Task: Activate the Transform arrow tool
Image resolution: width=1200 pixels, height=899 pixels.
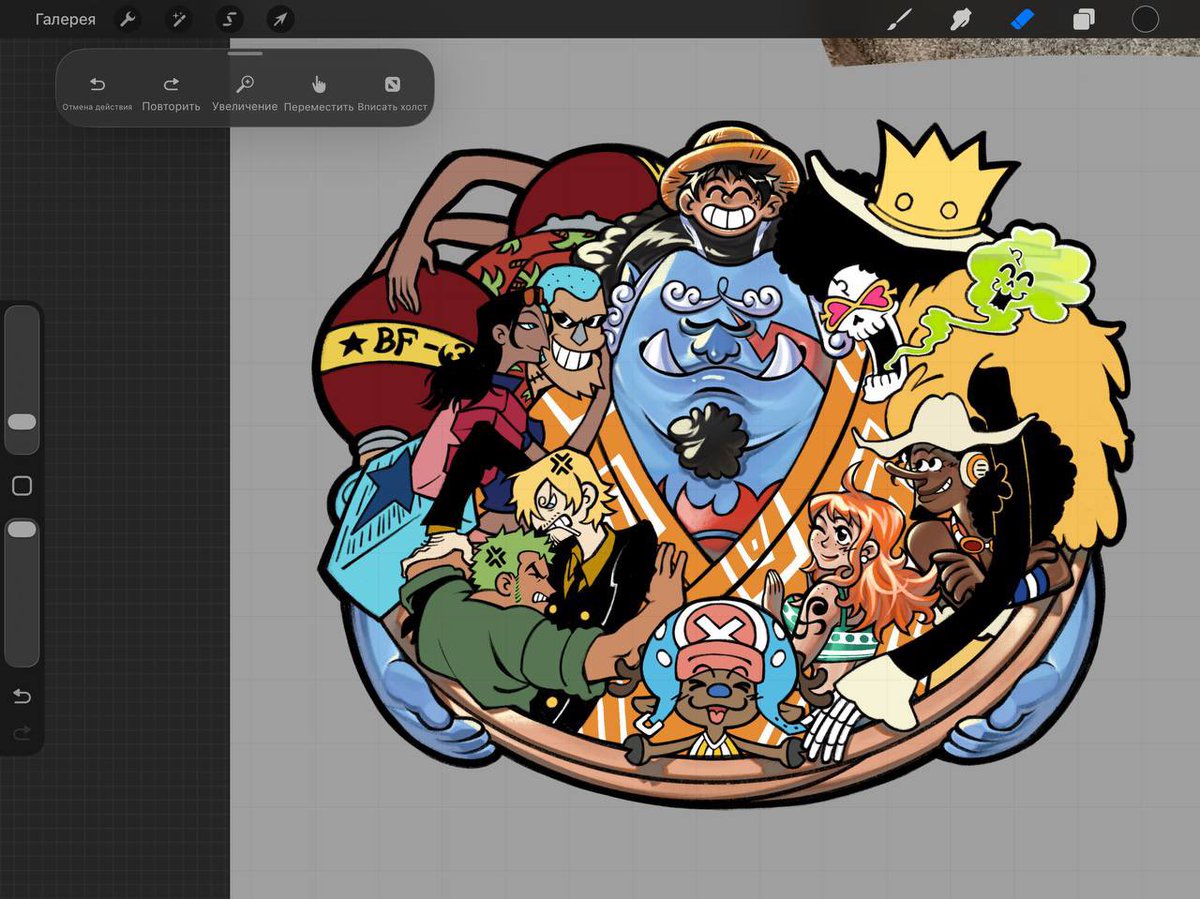Action: click(281, 19)
